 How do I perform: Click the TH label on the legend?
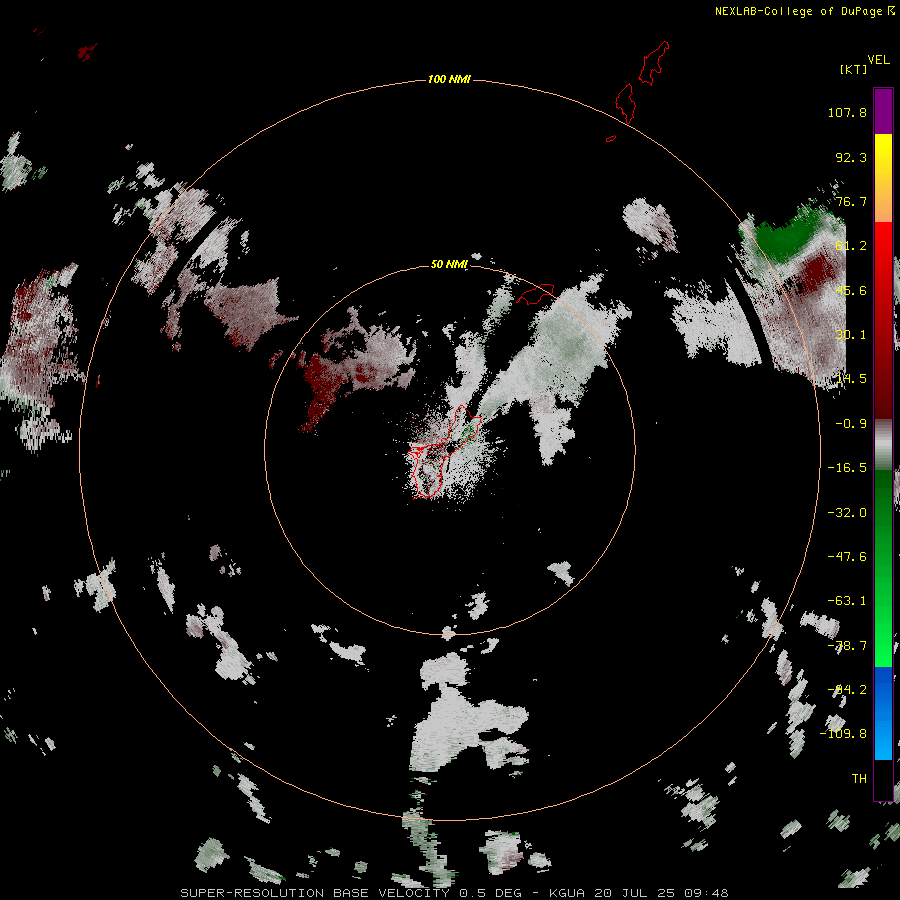(859, 779)
